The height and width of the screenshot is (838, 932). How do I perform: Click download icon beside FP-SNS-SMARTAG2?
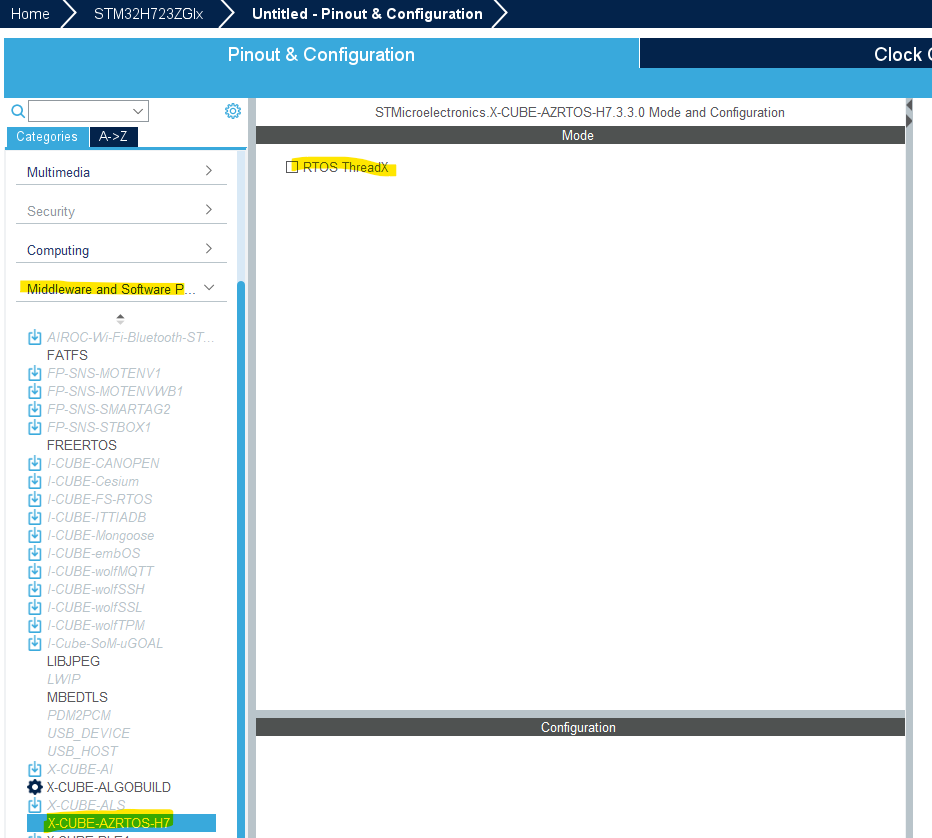(x=35, y=409)
